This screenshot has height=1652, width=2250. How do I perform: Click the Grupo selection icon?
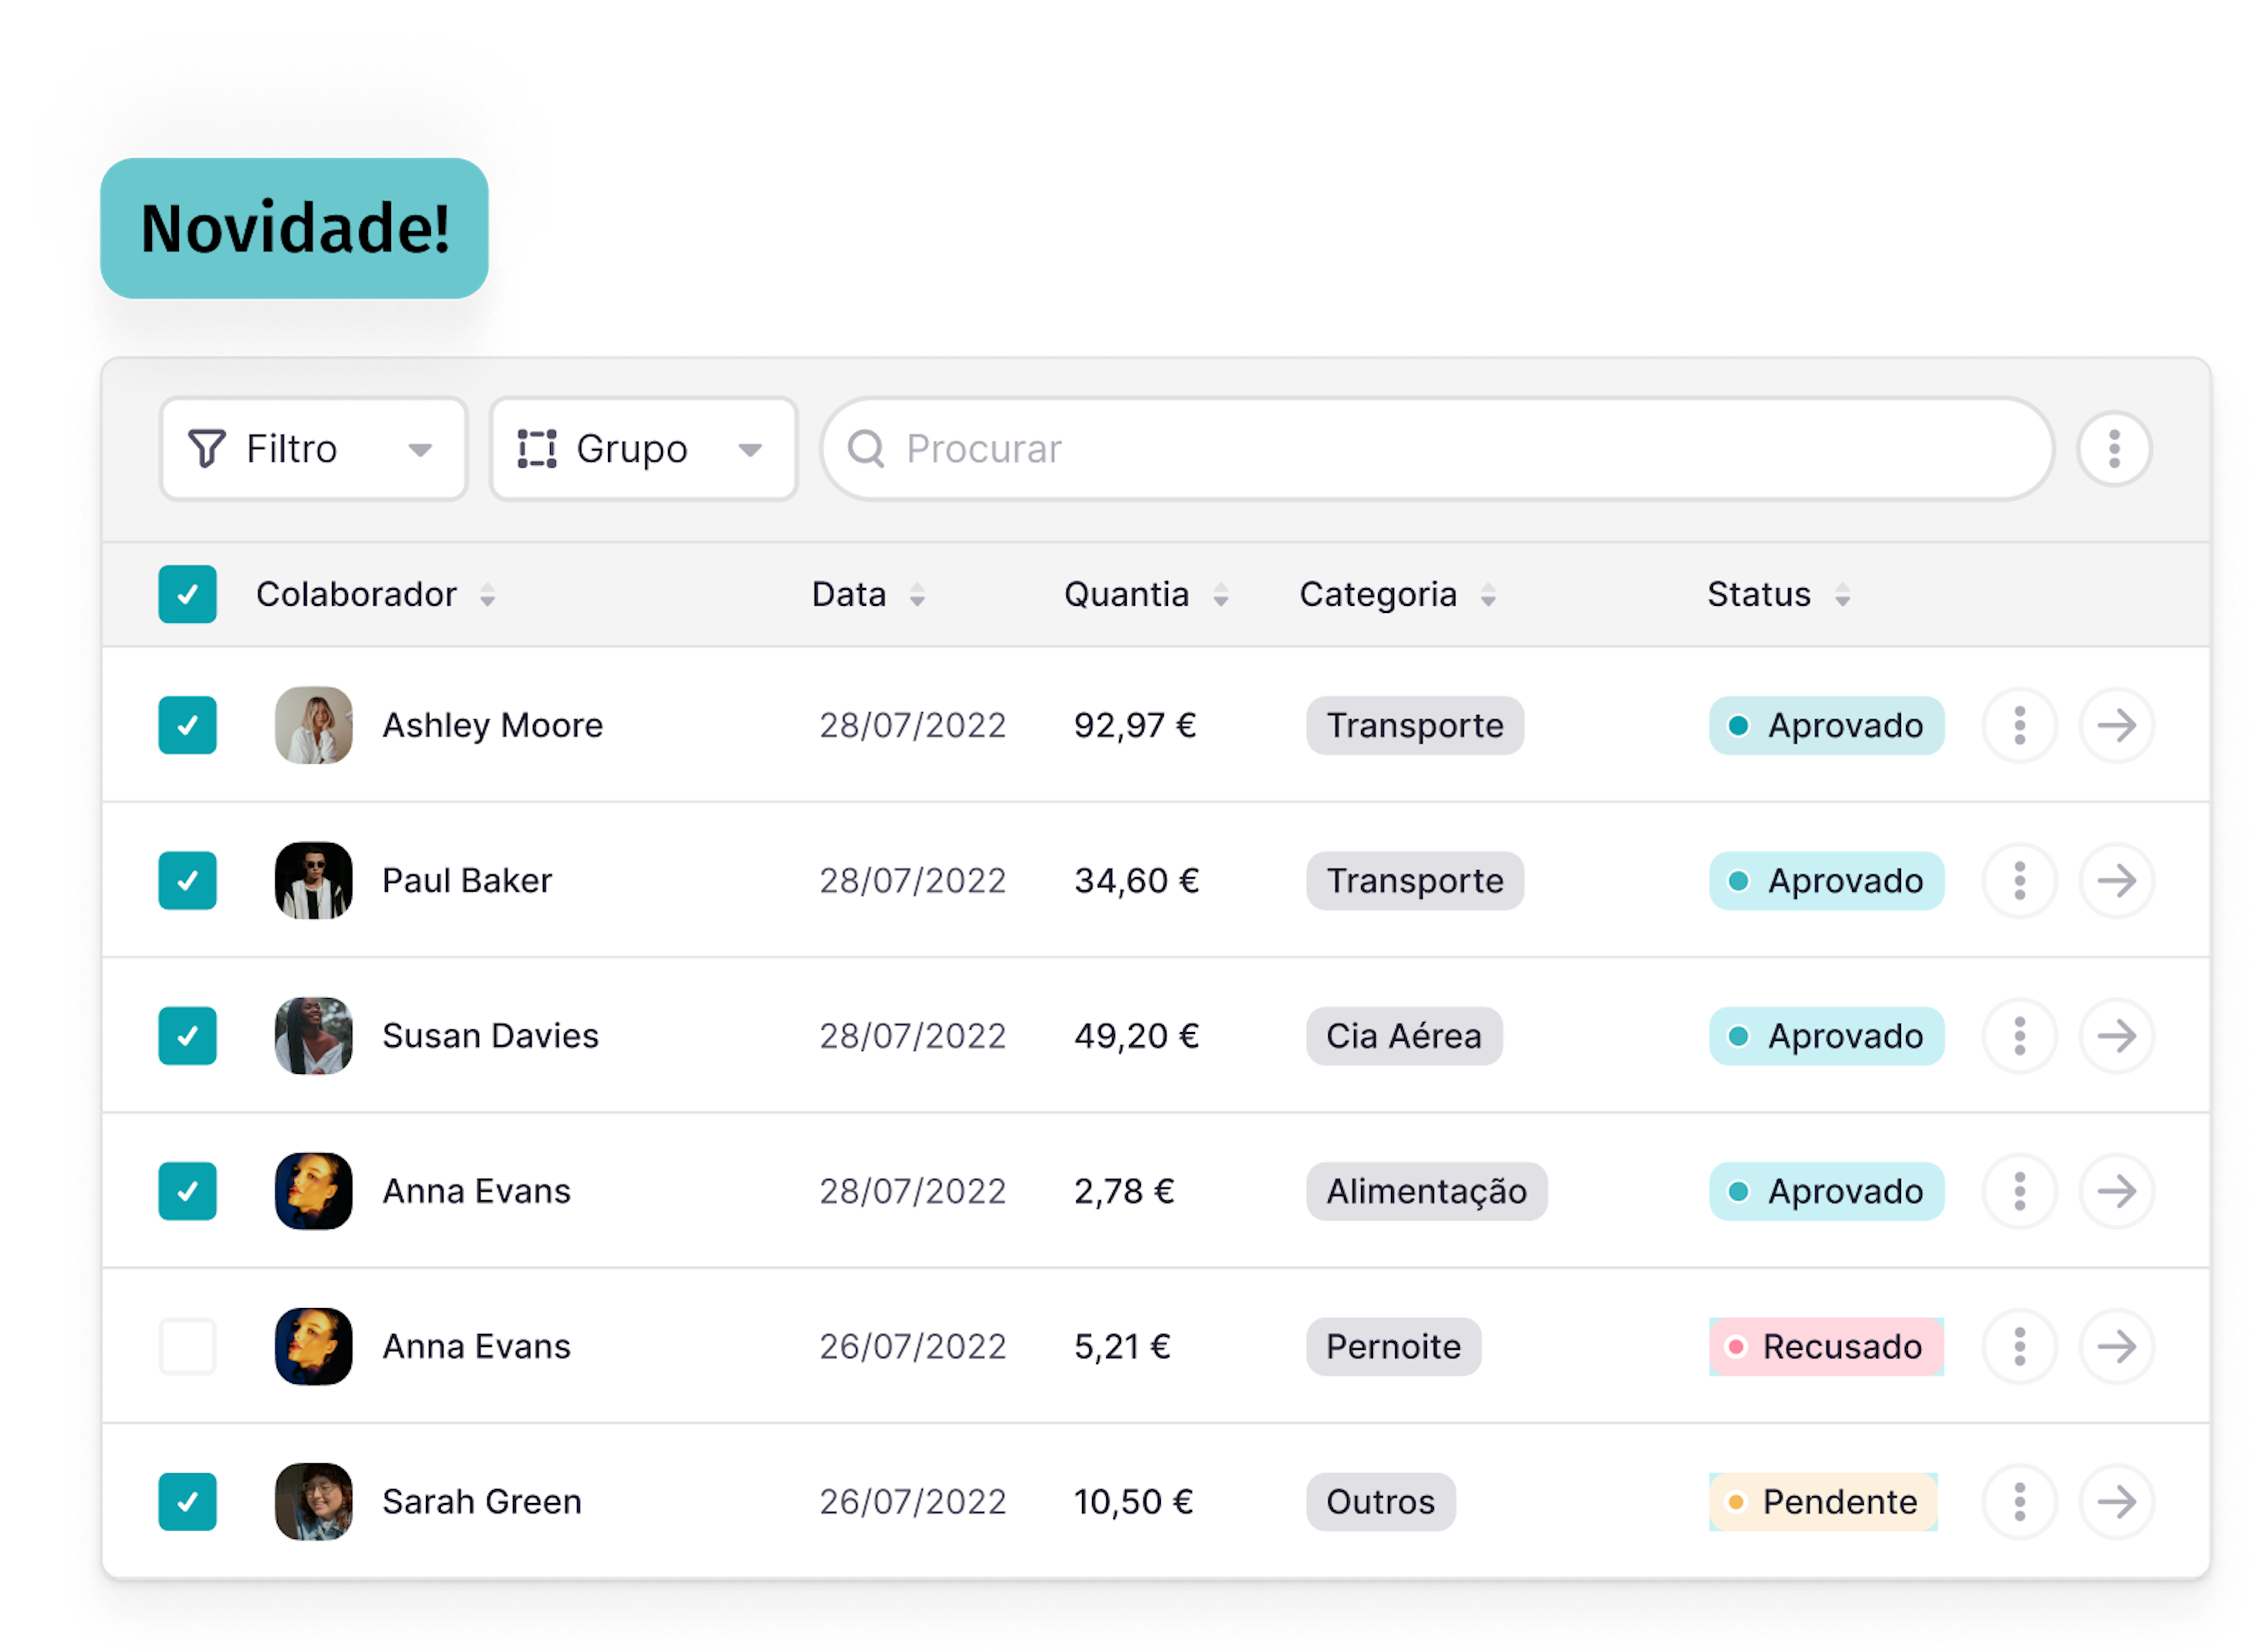pos(537,449)
